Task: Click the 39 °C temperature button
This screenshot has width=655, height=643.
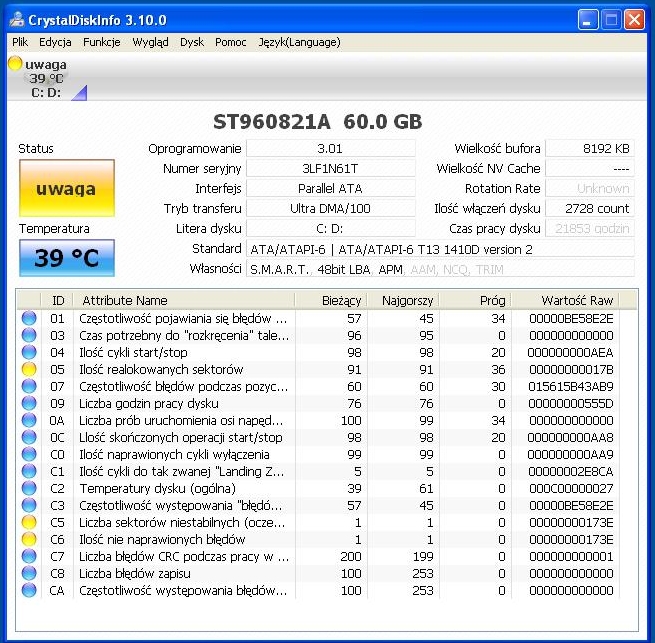Action: [67, 258]
